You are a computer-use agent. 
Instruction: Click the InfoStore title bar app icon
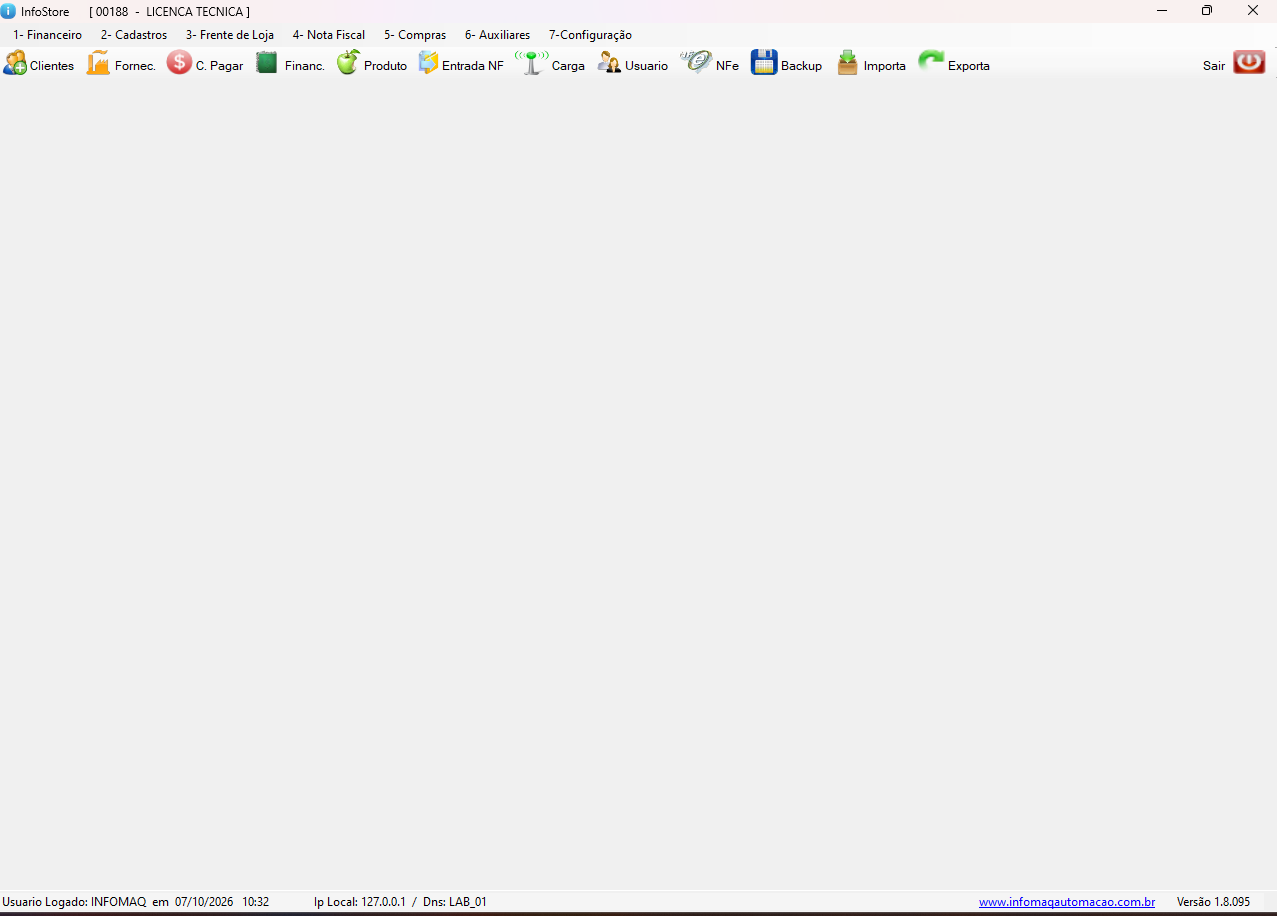tap(8, 11)
